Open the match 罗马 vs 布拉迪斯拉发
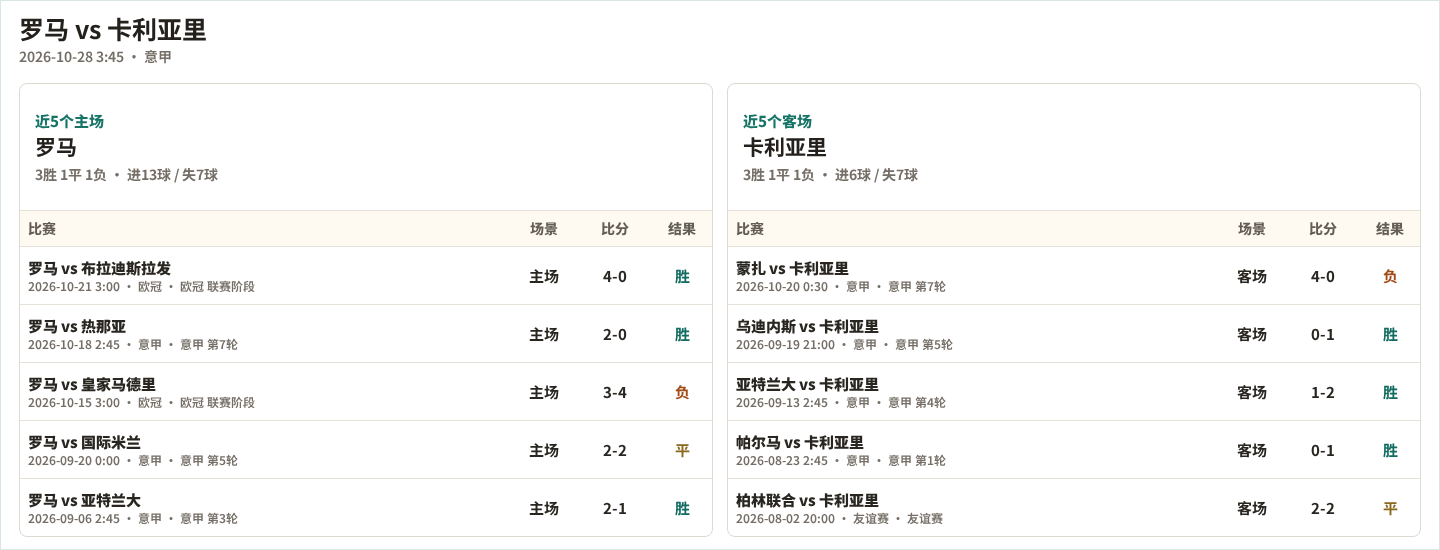1440x550 pixels. [x=99, y=268]
